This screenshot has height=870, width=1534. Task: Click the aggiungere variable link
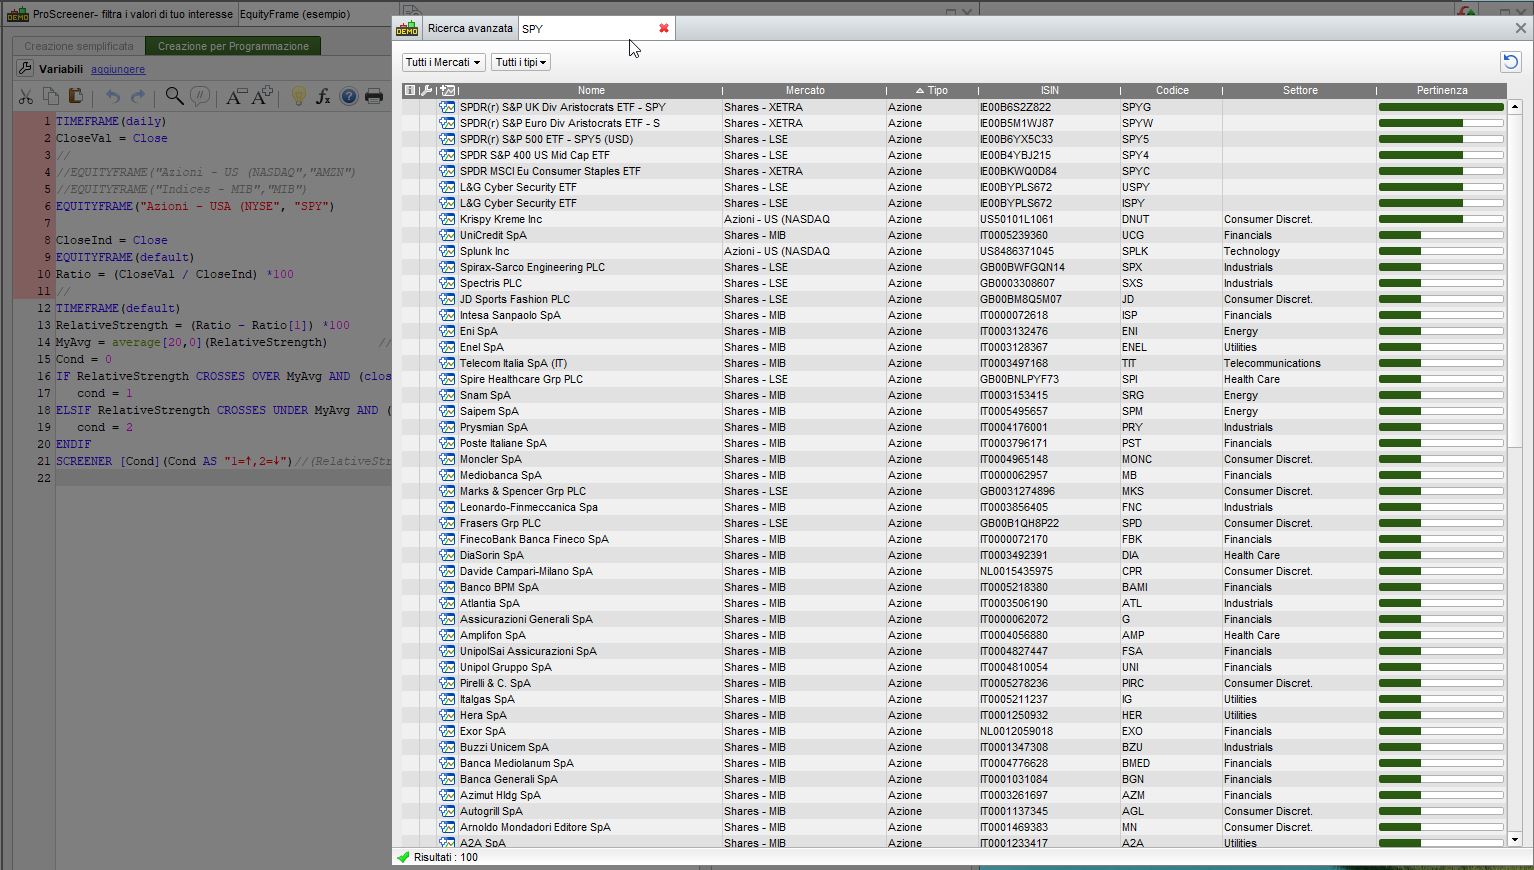pyautogui.click(x=118, y=69)
